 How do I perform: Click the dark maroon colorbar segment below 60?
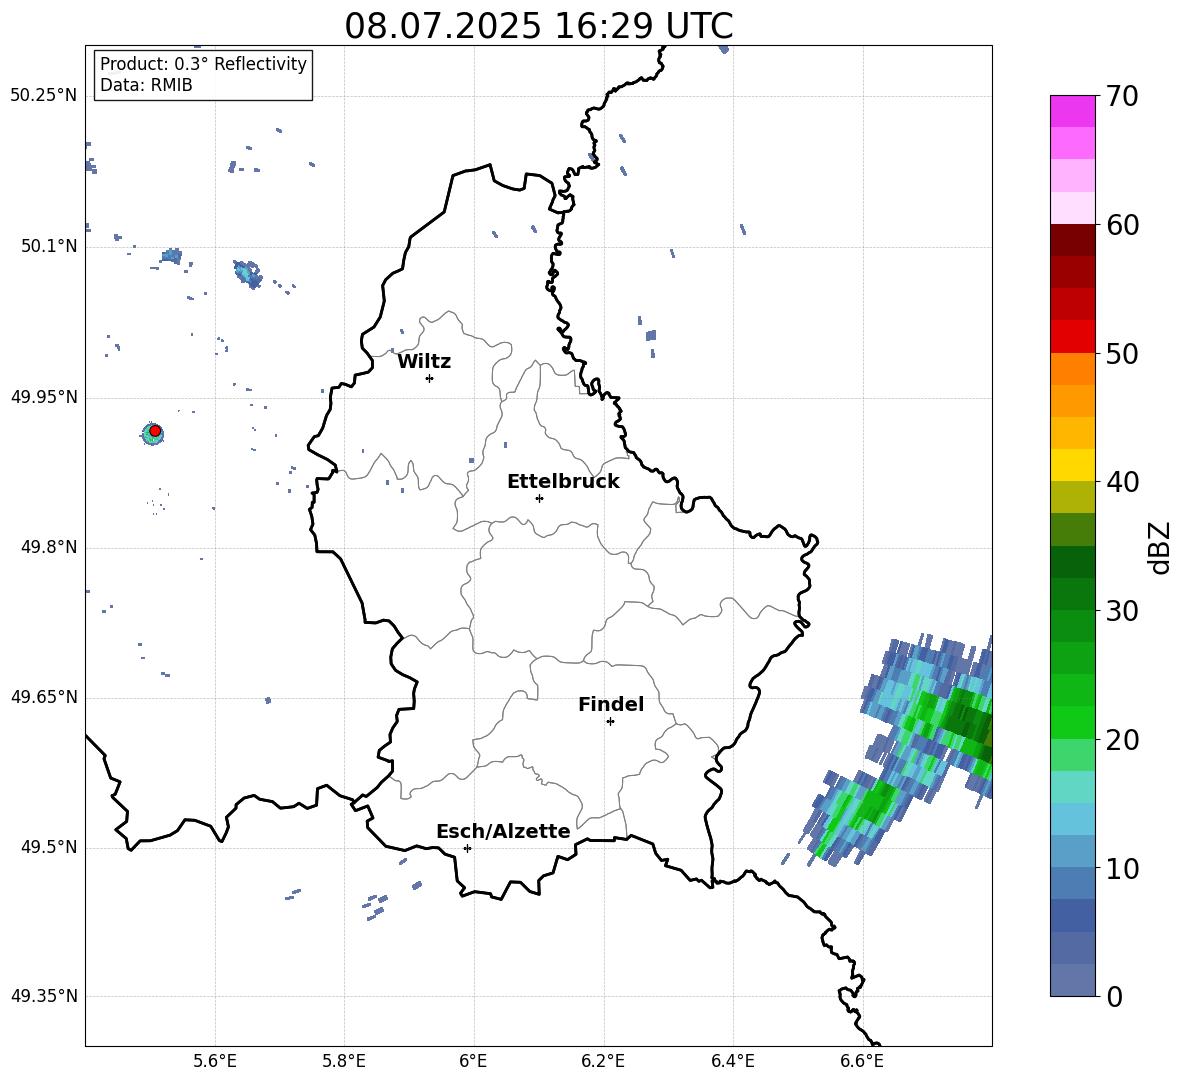(x=1072, y=240)
